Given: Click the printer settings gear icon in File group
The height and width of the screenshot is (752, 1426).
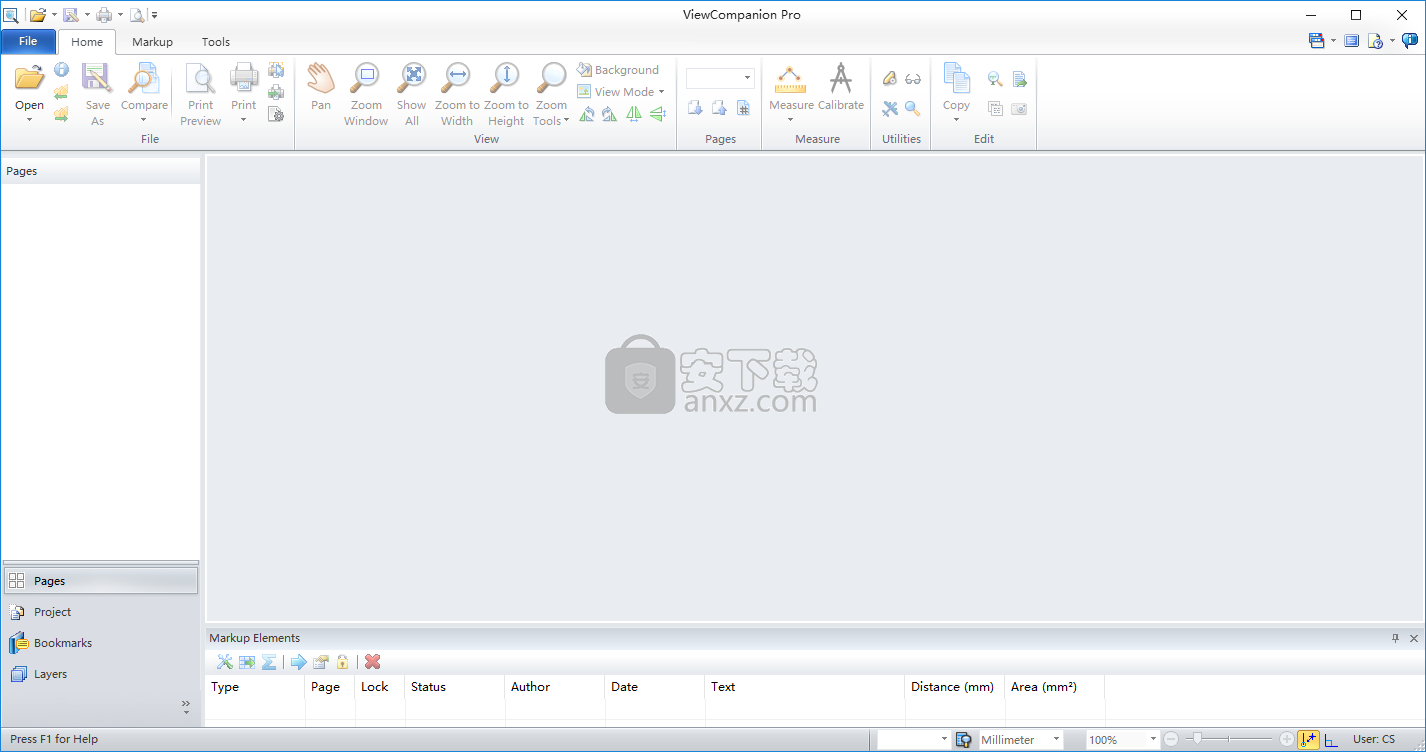Looking at the screenshot, I should [276, 114].
